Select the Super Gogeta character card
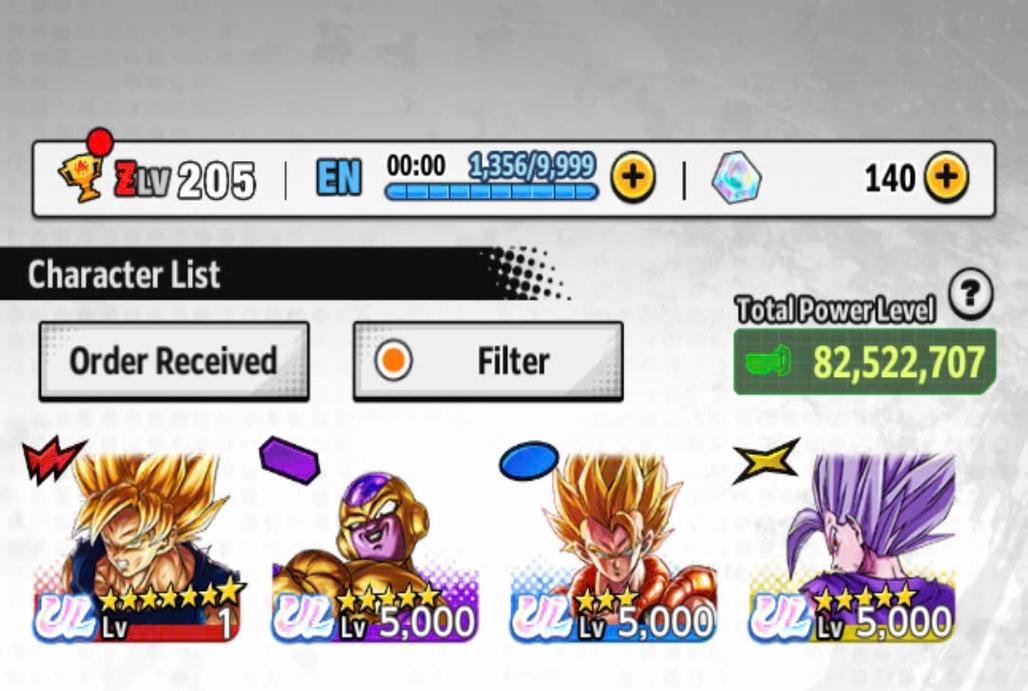The height and width of the screenshot is (691, 1028). point(614,546)
